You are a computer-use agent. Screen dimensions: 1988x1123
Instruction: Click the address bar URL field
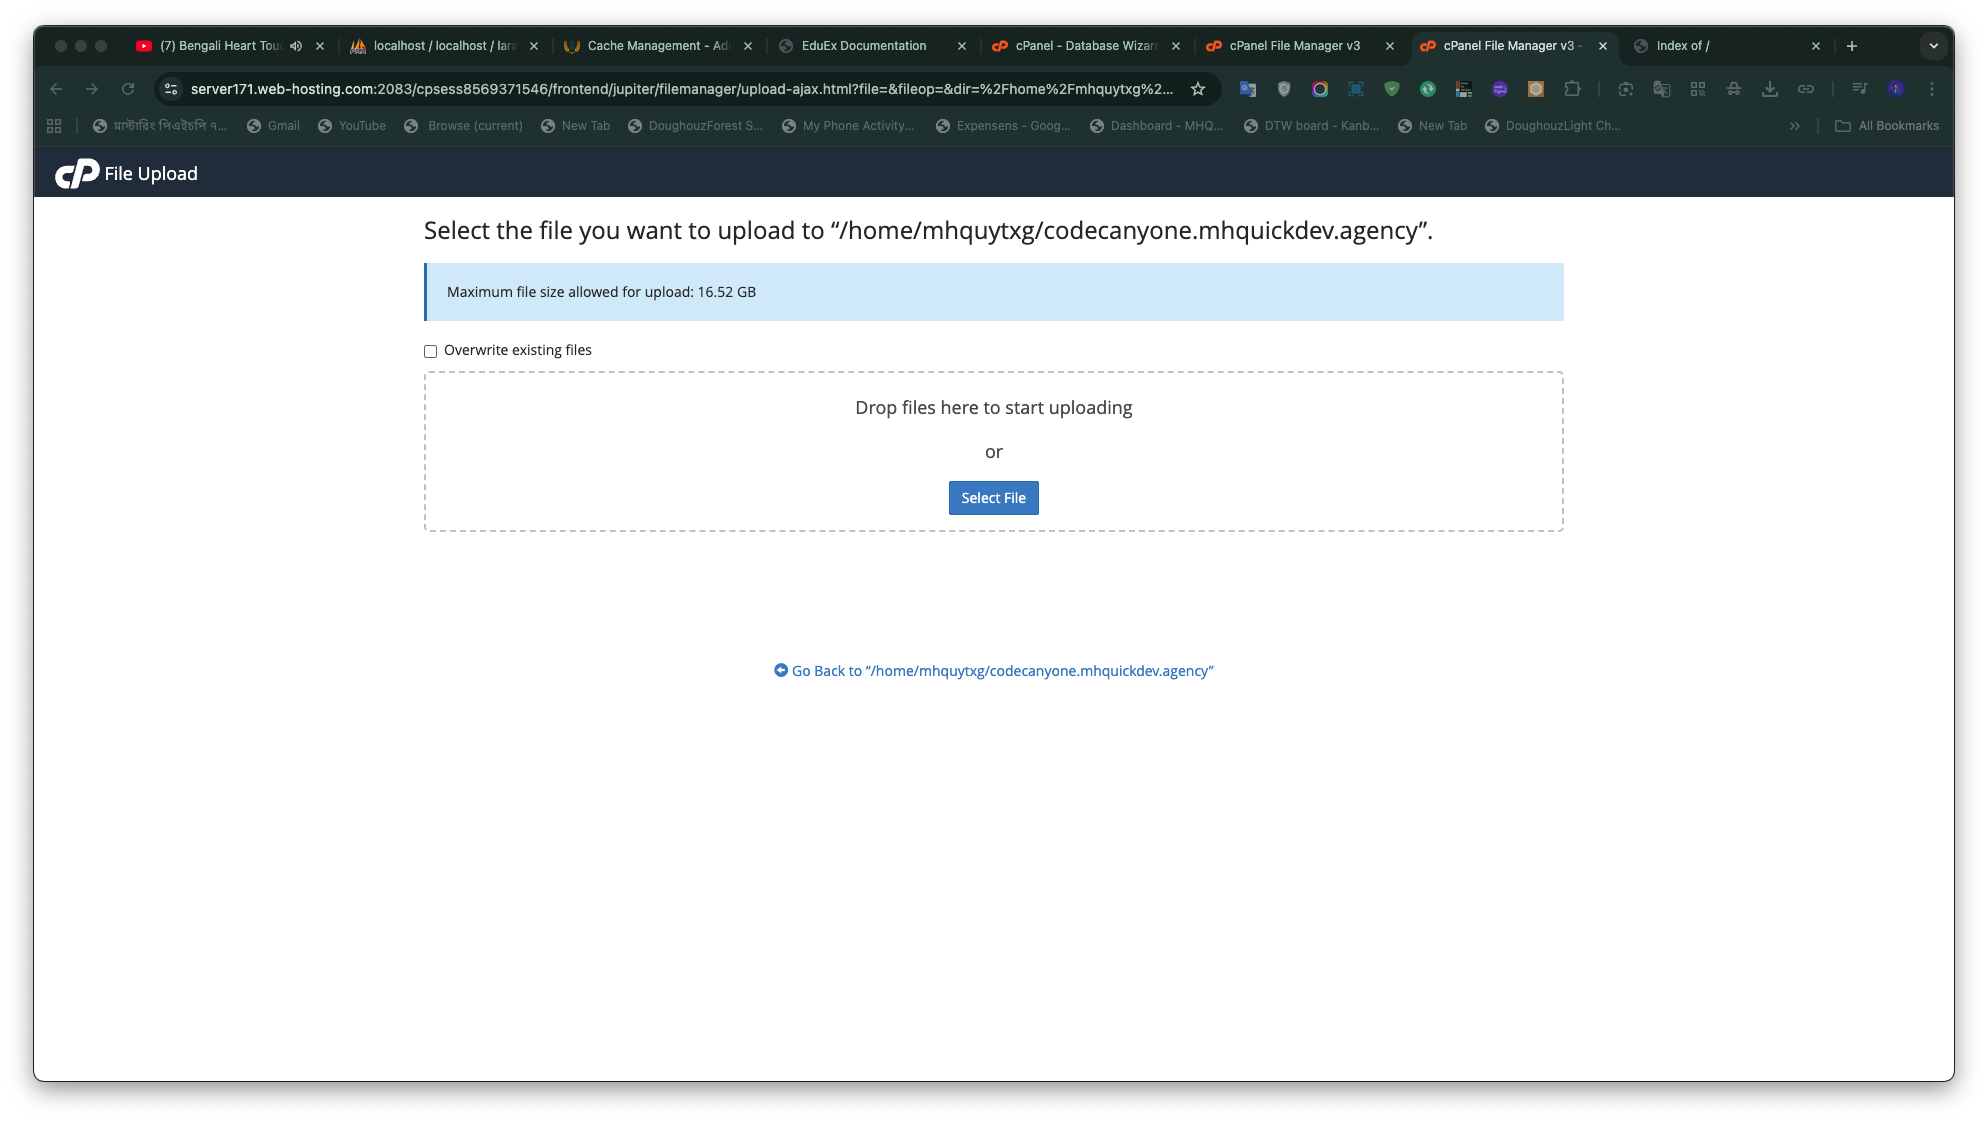(x=680, y=89)
